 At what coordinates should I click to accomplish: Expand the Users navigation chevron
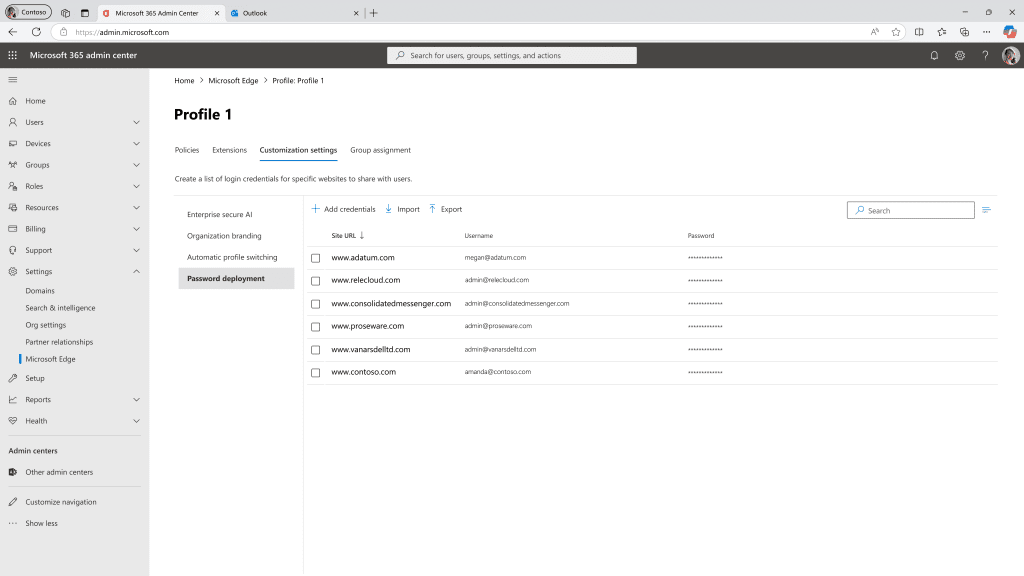pyautogui.click(x=136, y=122)
